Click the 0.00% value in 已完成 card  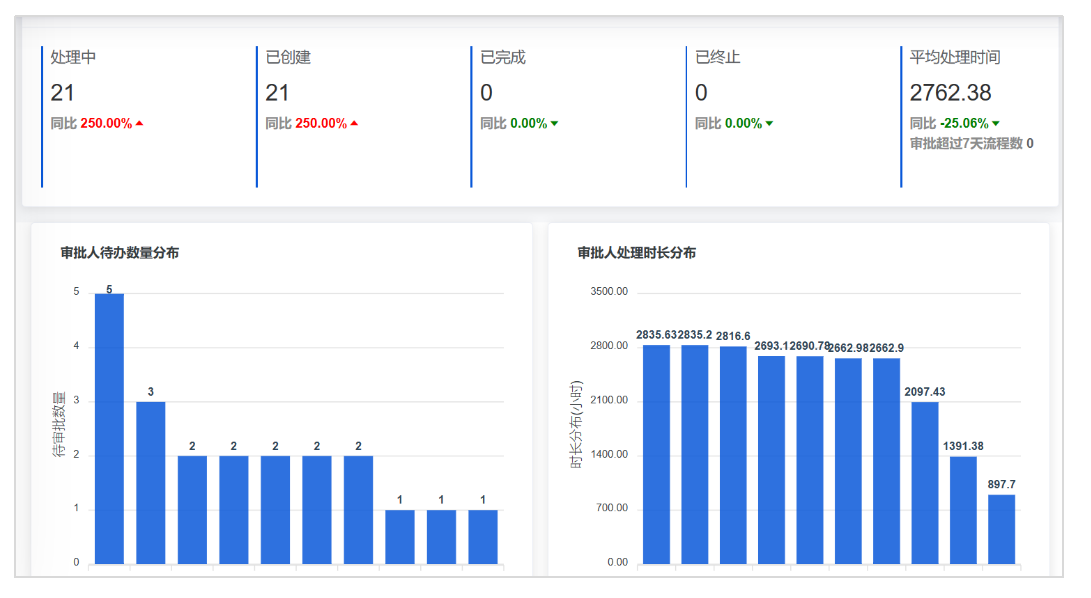coord(529,123)
